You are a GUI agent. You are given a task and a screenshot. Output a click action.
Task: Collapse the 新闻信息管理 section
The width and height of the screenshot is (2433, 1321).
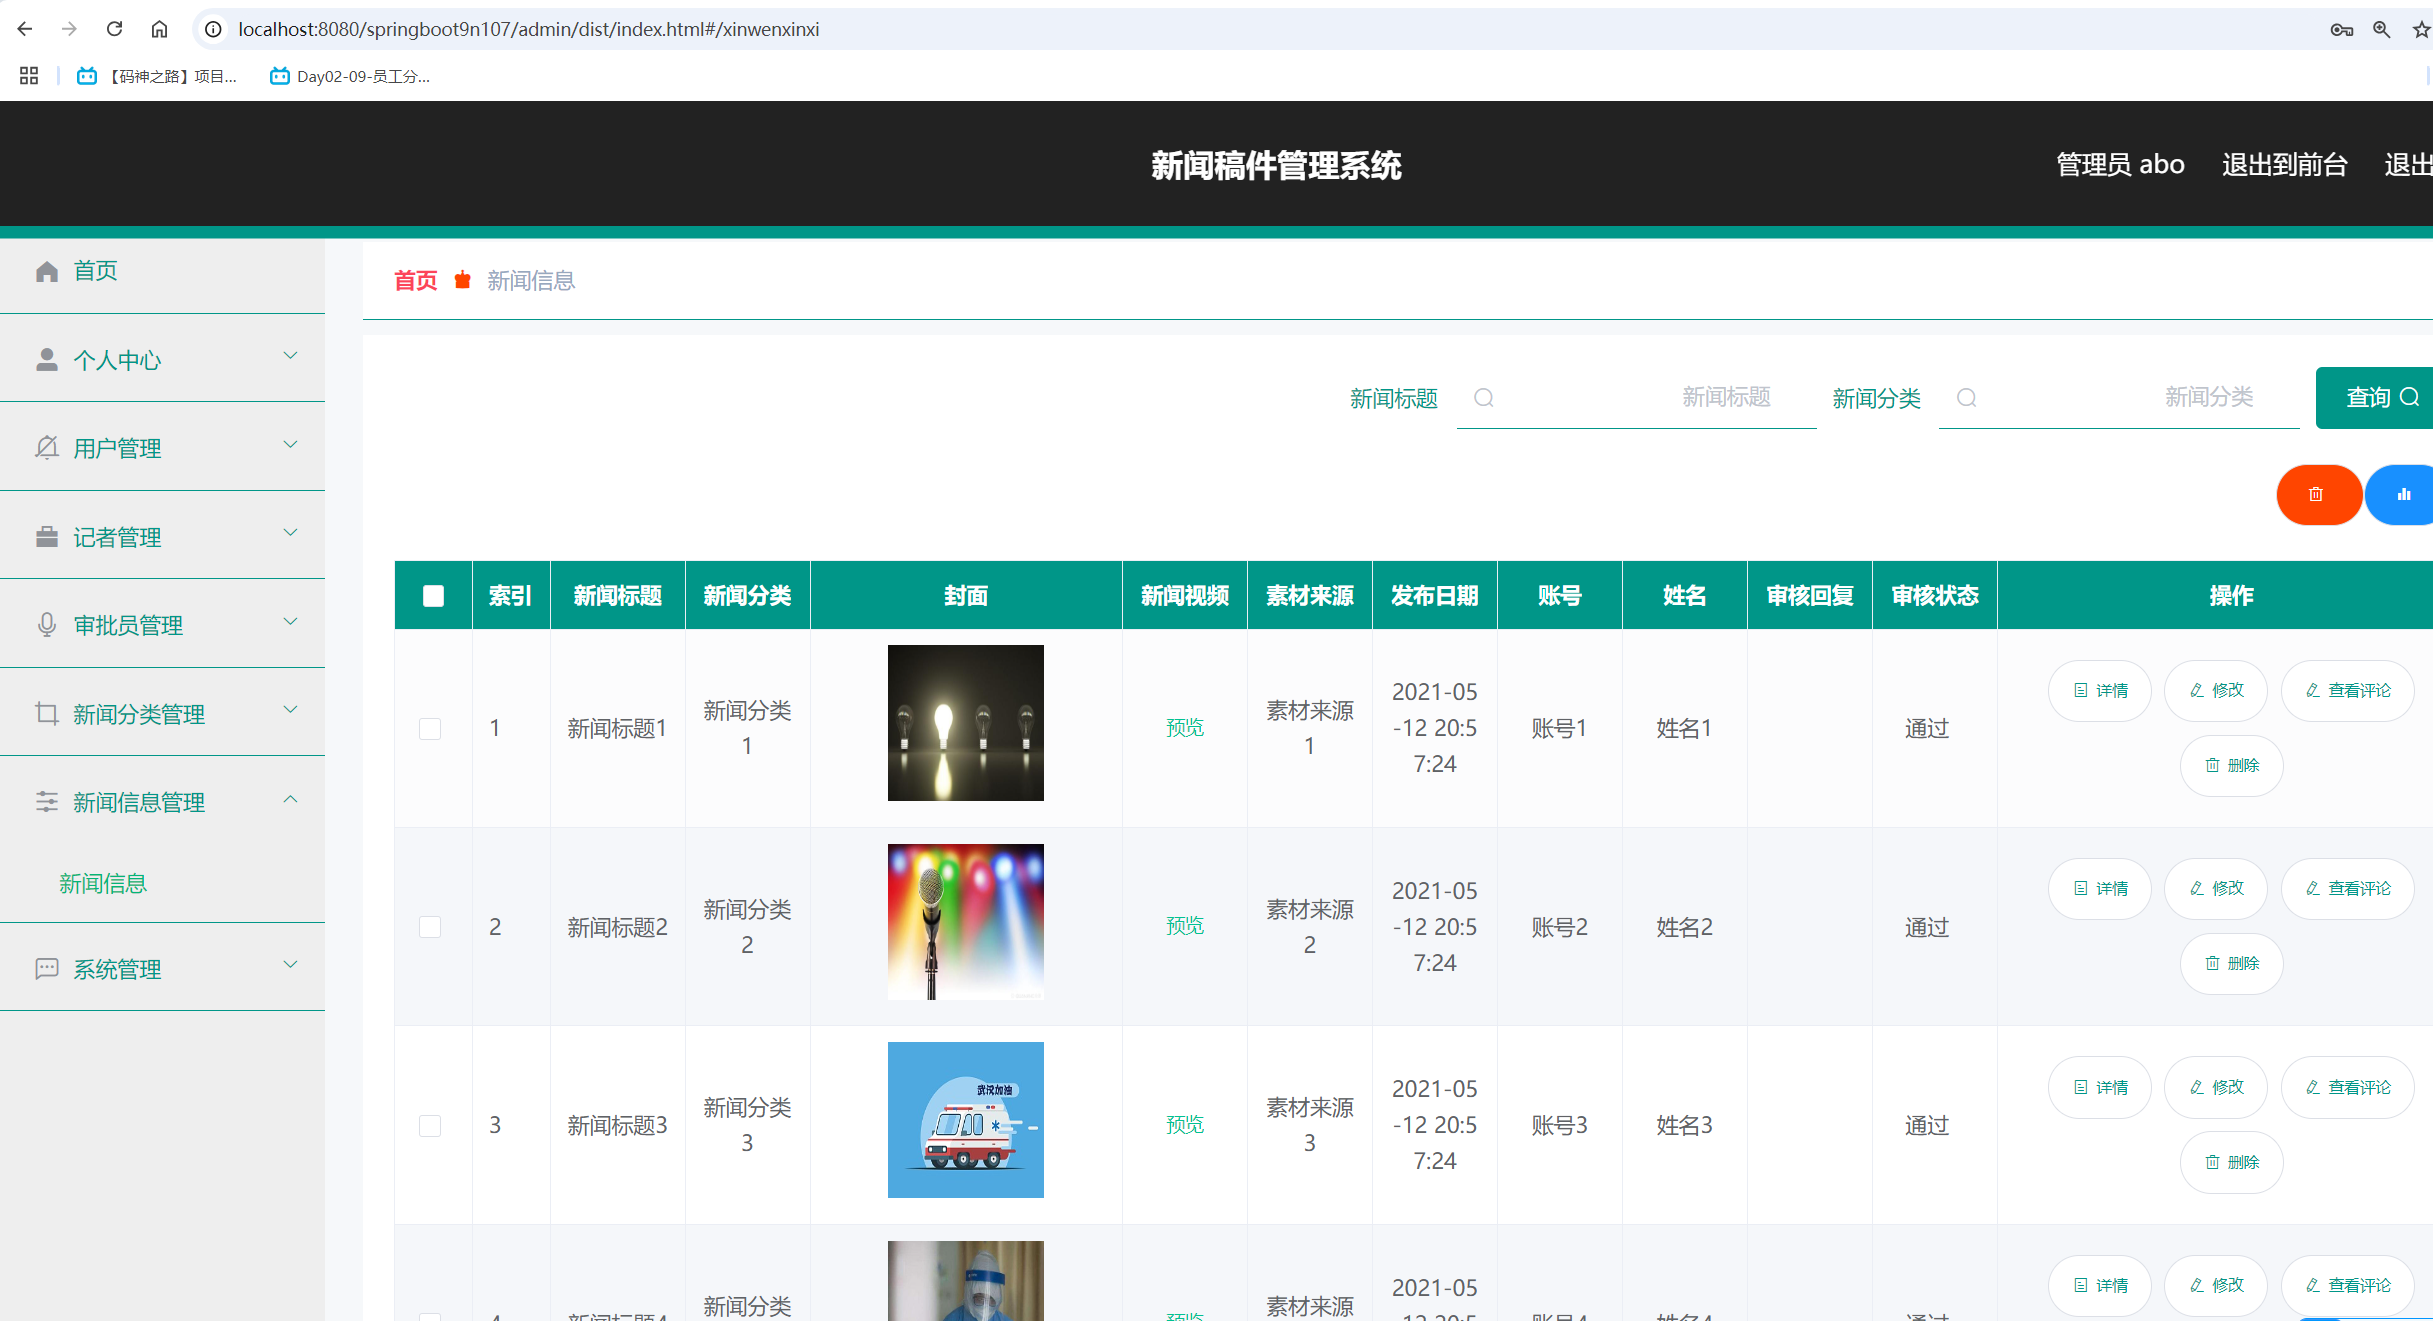tap(291, 799)
